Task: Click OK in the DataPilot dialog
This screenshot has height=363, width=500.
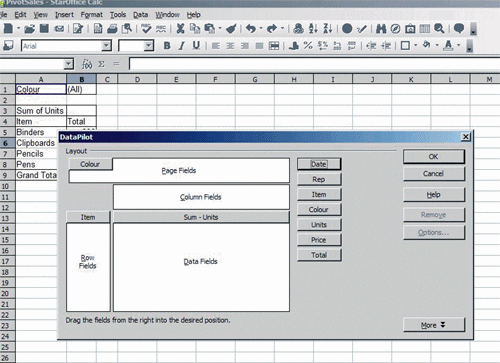Action: click(x=433, y=156)
